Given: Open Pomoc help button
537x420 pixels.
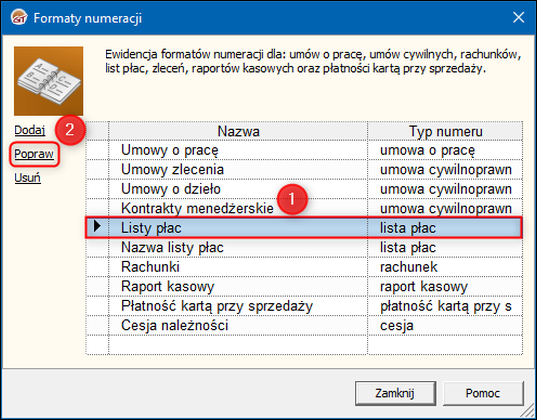Looking at the screenshot, I should pos(483,393).
